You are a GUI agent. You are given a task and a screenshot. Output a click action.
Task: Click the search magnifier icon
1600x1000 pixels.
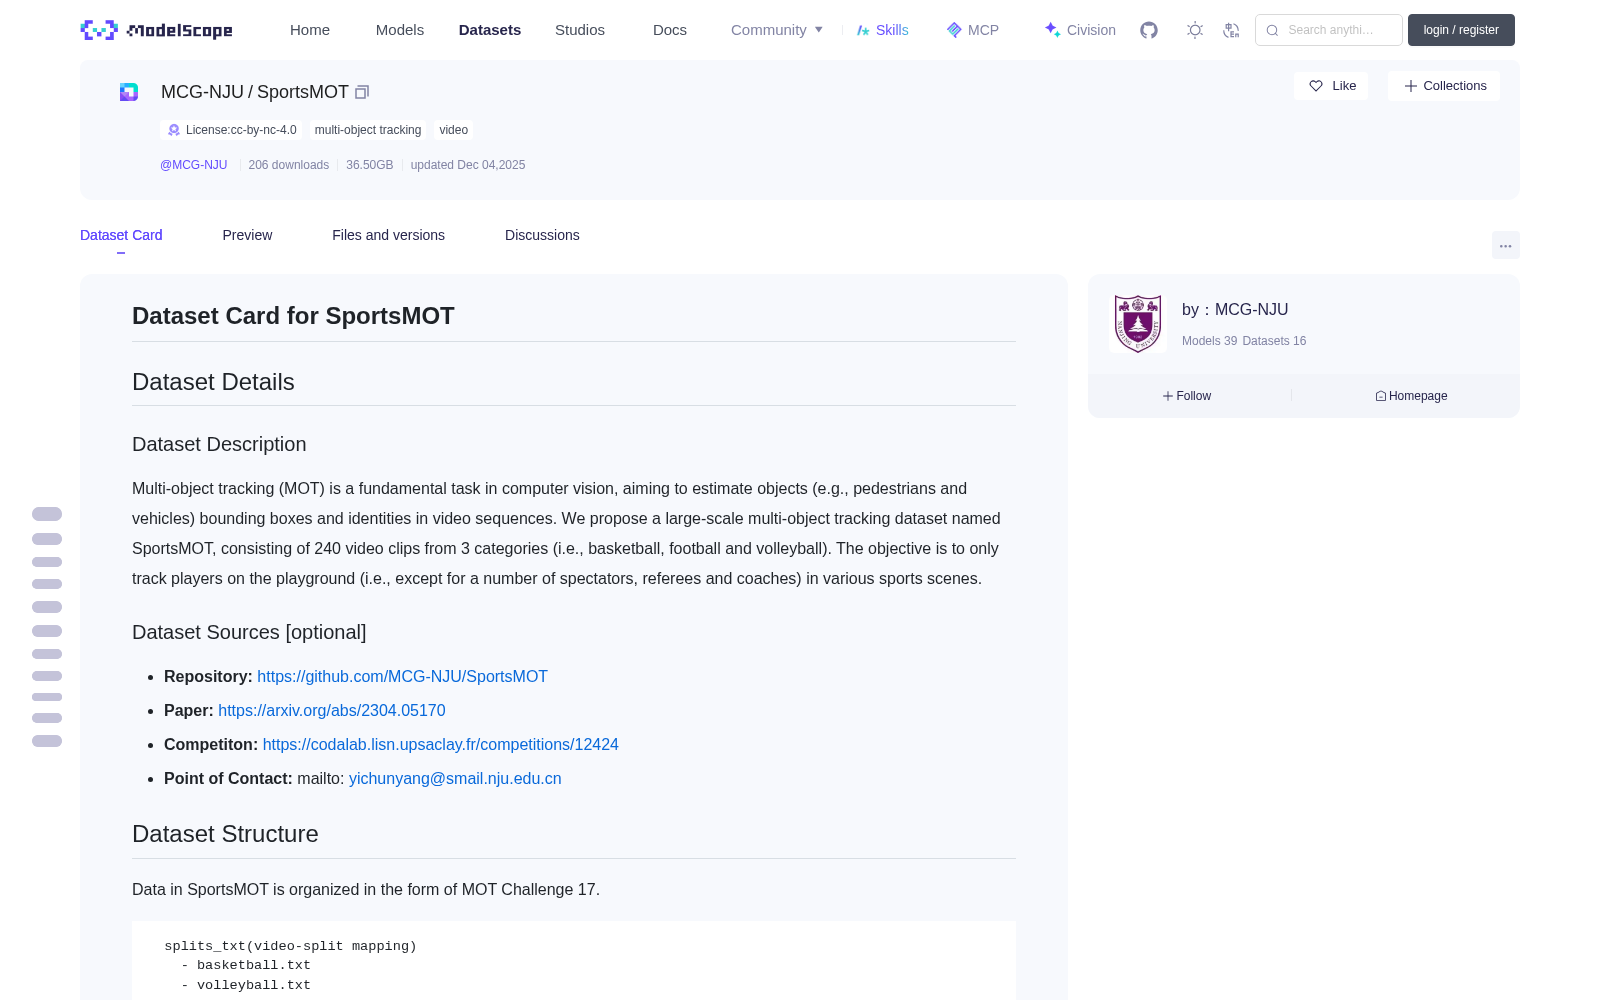pyautogui.click(x=1272, y=30)
